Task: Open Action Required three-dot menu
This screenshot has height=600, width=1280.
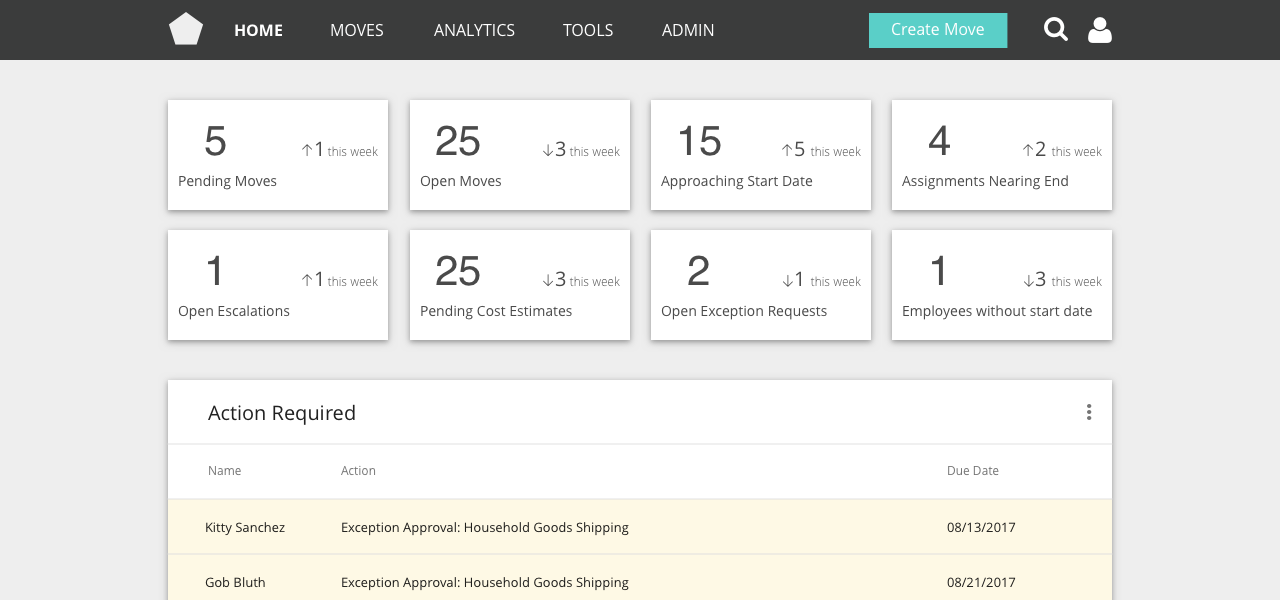Action: 1089,412
